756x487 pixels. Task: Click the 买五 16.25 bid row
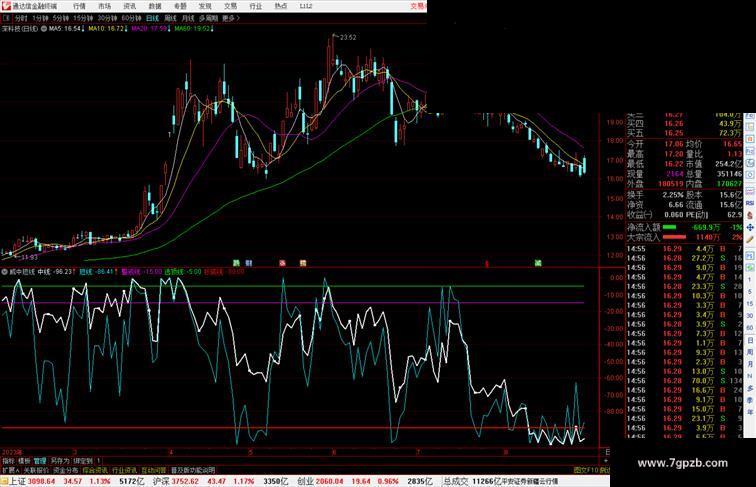click(684, 133)
